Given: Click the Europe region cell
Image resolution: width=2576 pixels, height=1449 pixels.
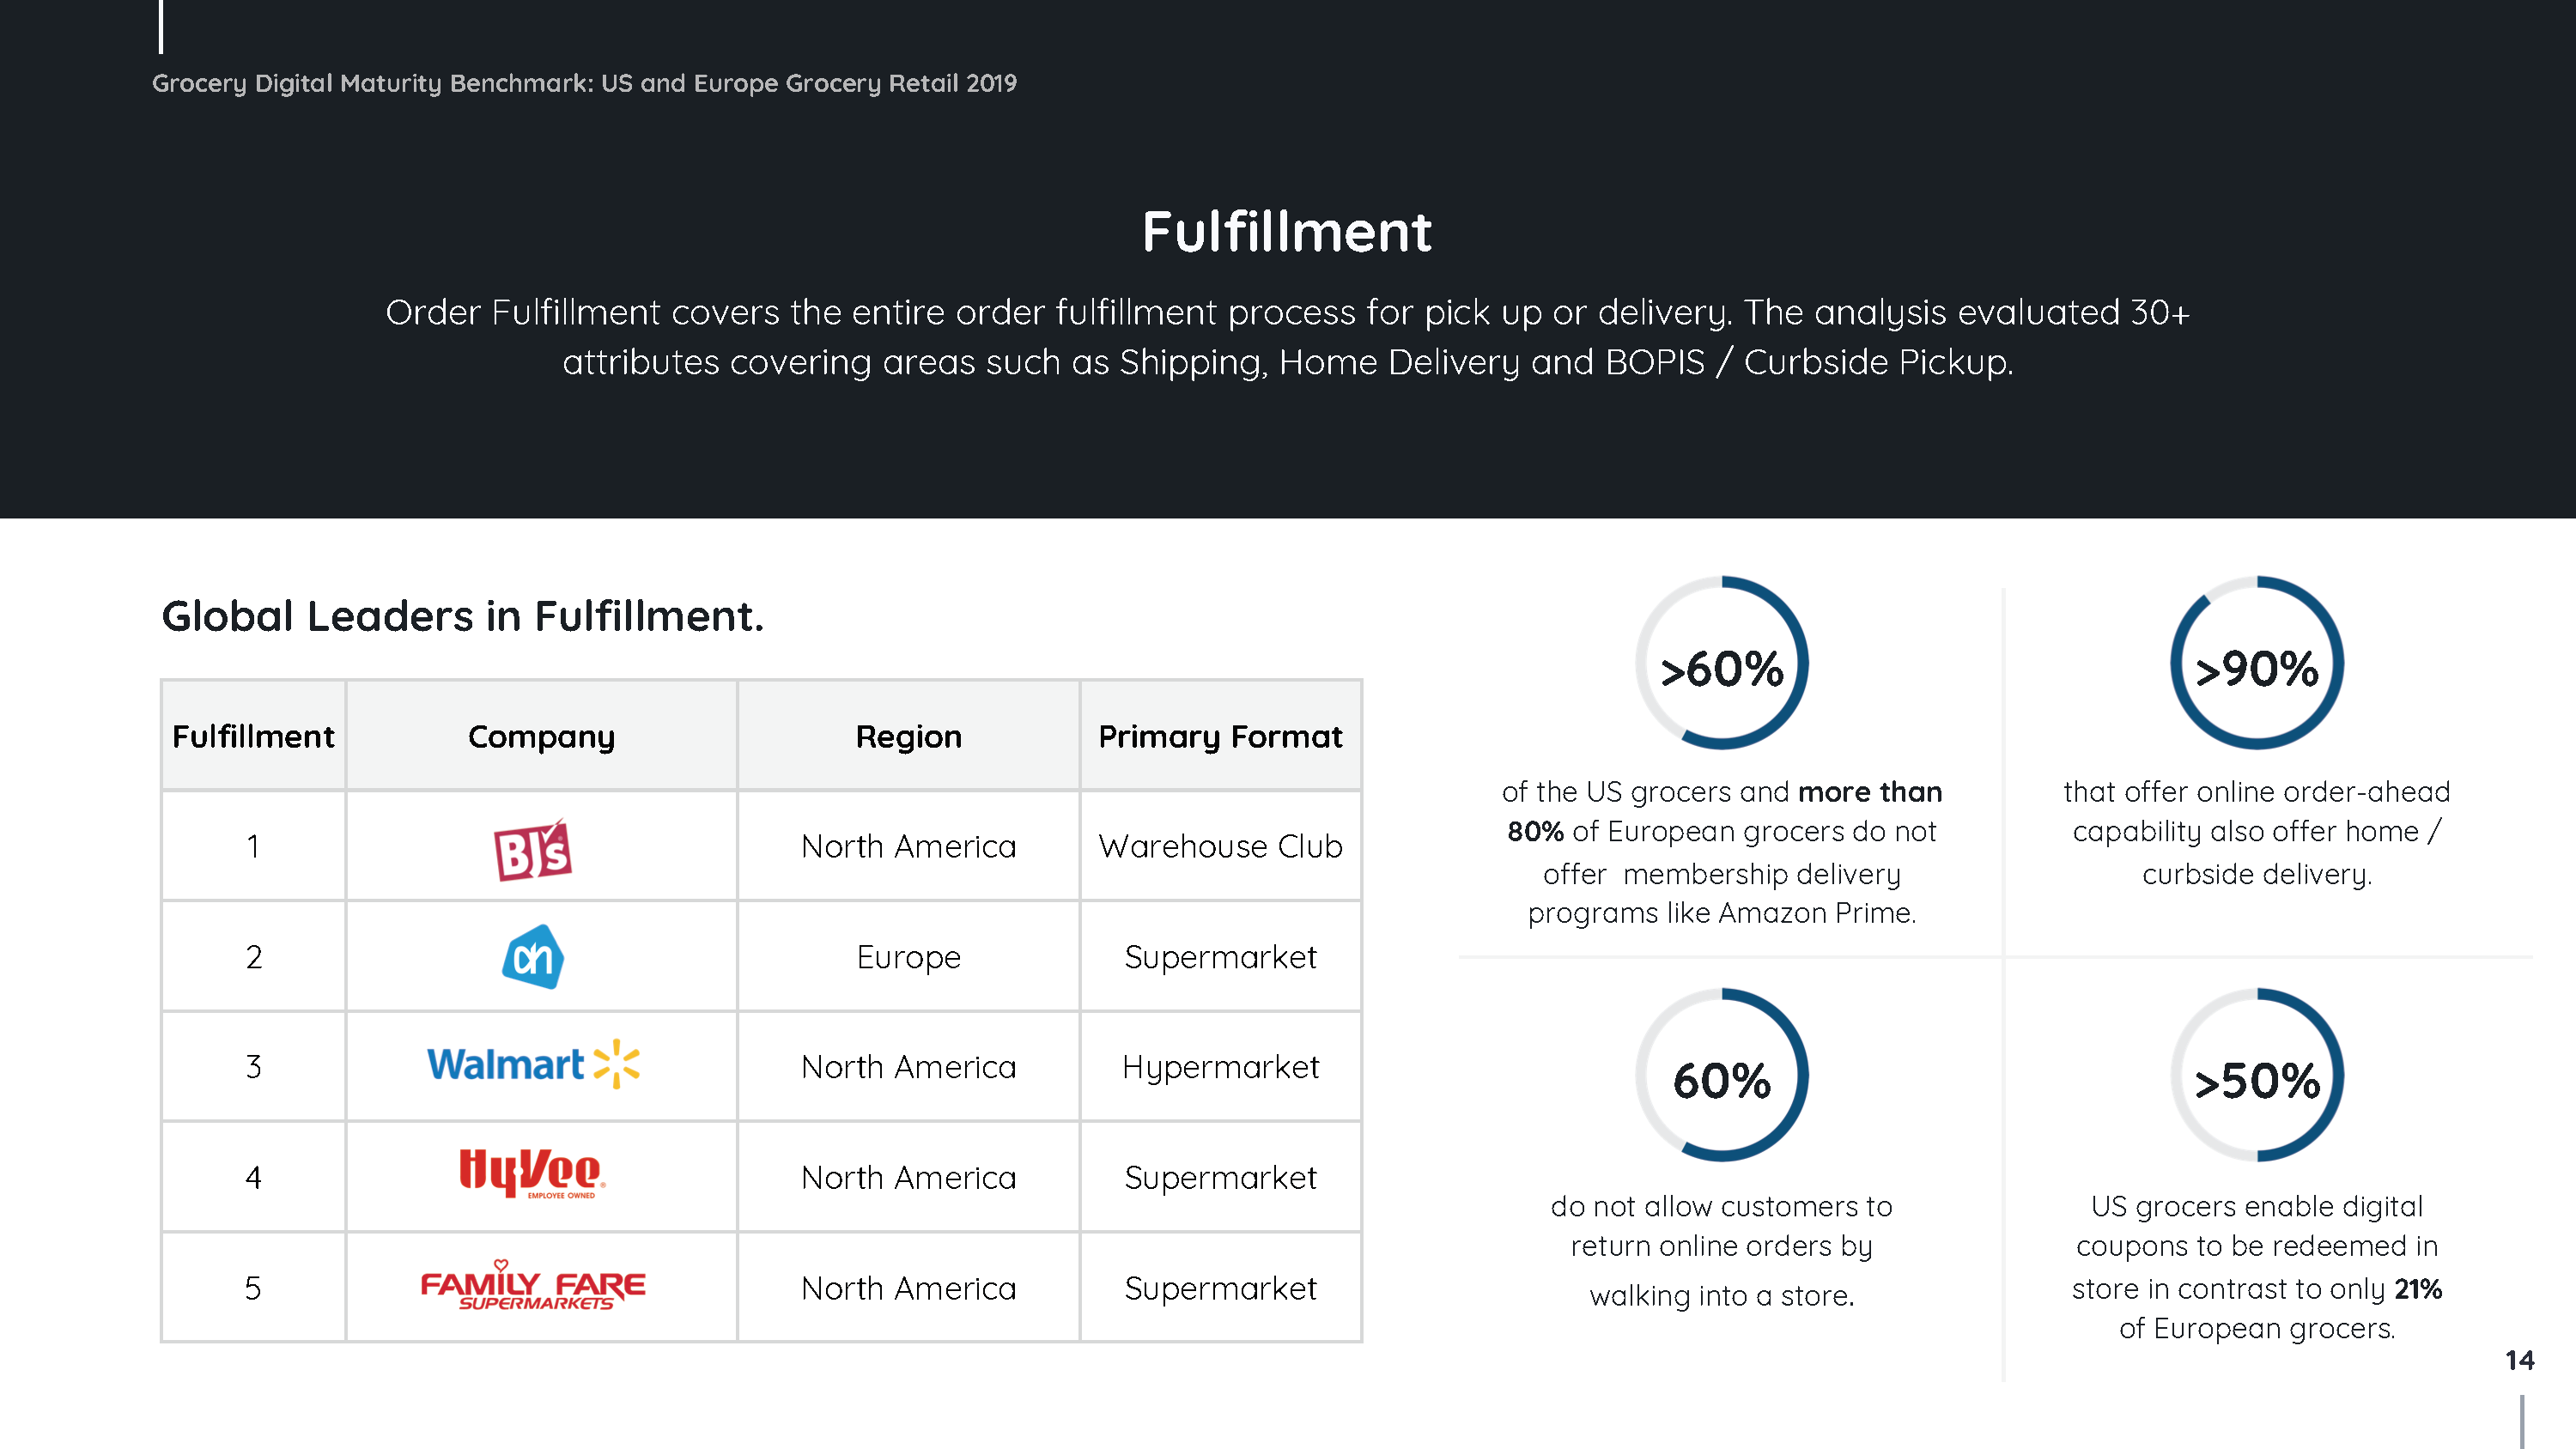Looking at the screenshot, I should [x=908, y=957].
